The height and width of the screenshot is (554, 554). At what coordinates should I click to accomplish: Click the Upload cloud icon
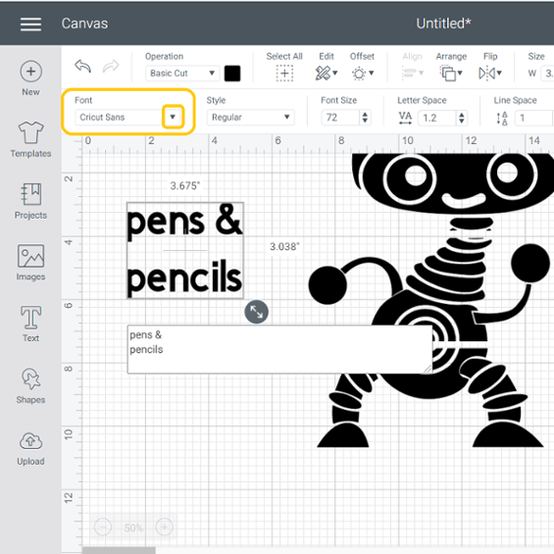(31, 441)
